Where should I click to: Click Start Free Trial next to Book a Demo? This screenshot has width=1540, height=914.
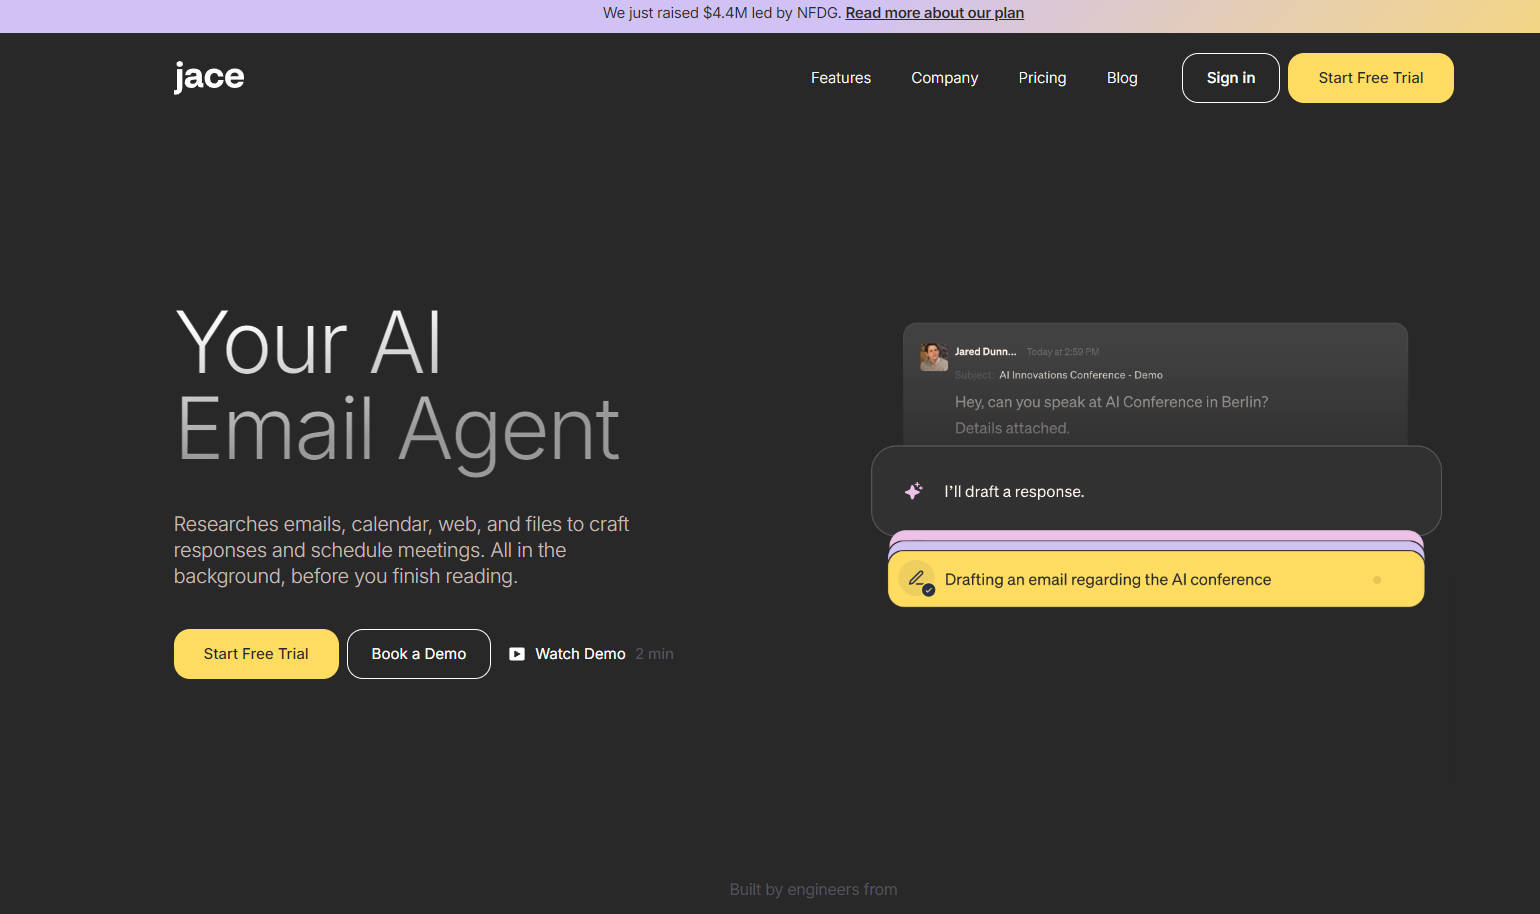pyautogui.click(x=256, y=654)
